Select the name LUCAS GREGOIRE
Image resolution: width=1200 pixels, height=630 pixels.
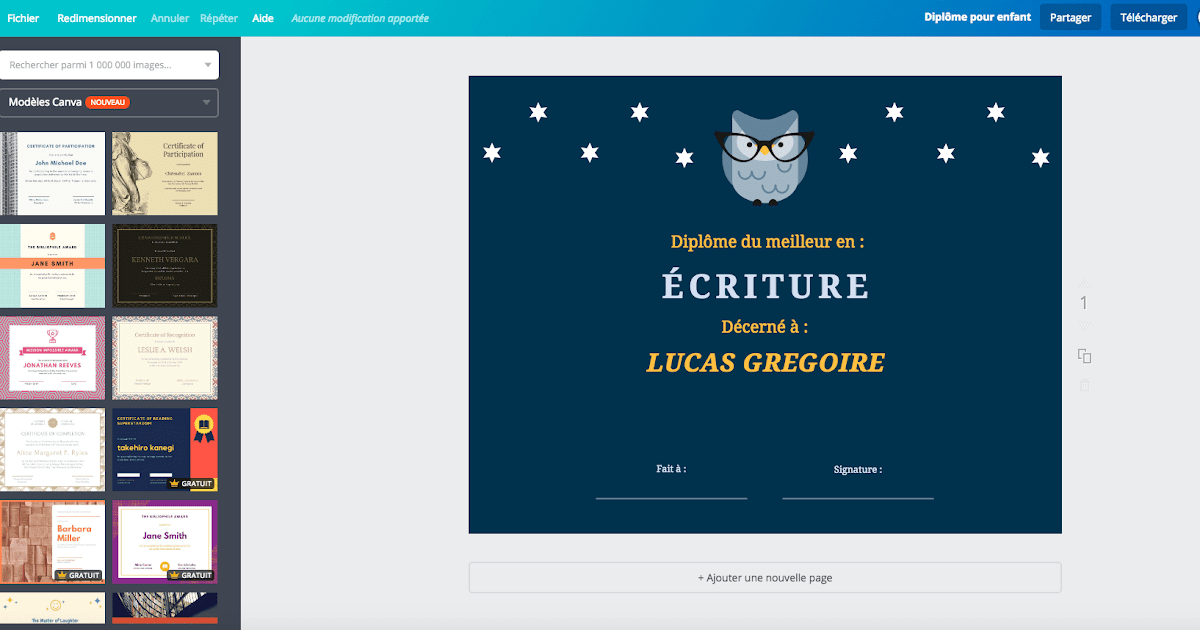click(766, 362)
